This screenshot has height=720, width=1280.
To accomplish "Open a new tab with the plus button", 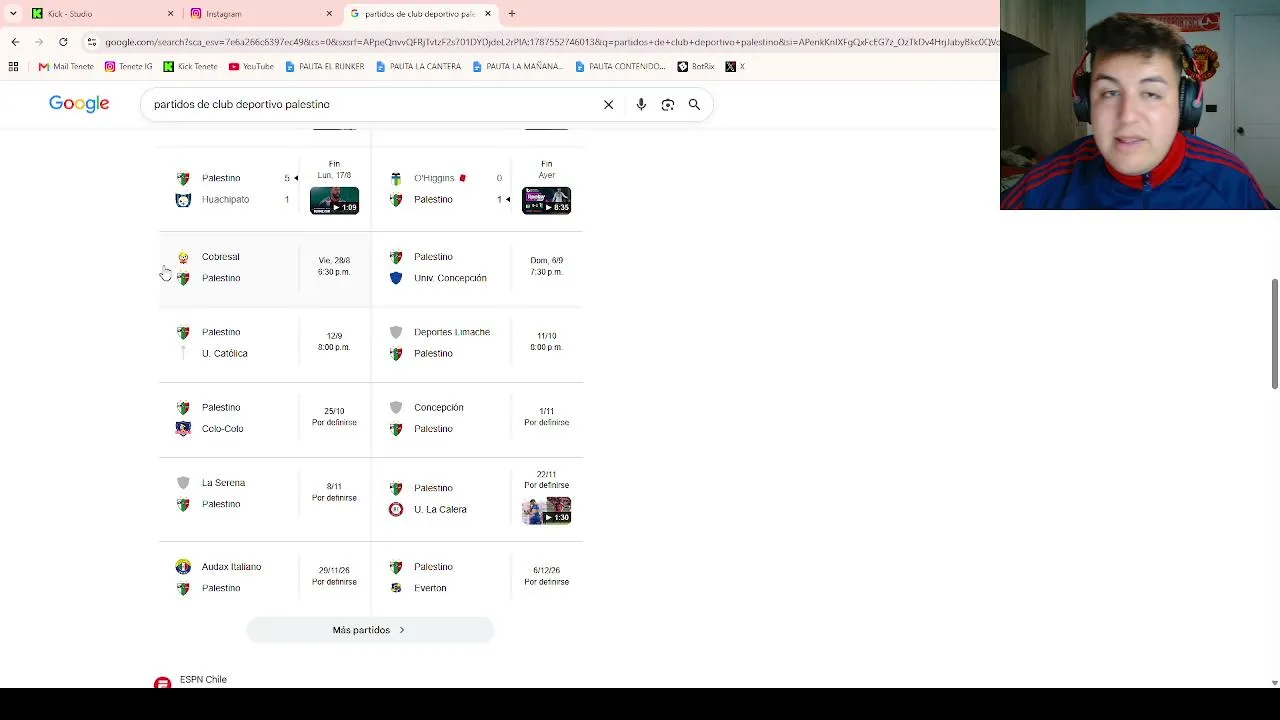I will (x=512, y=14).
